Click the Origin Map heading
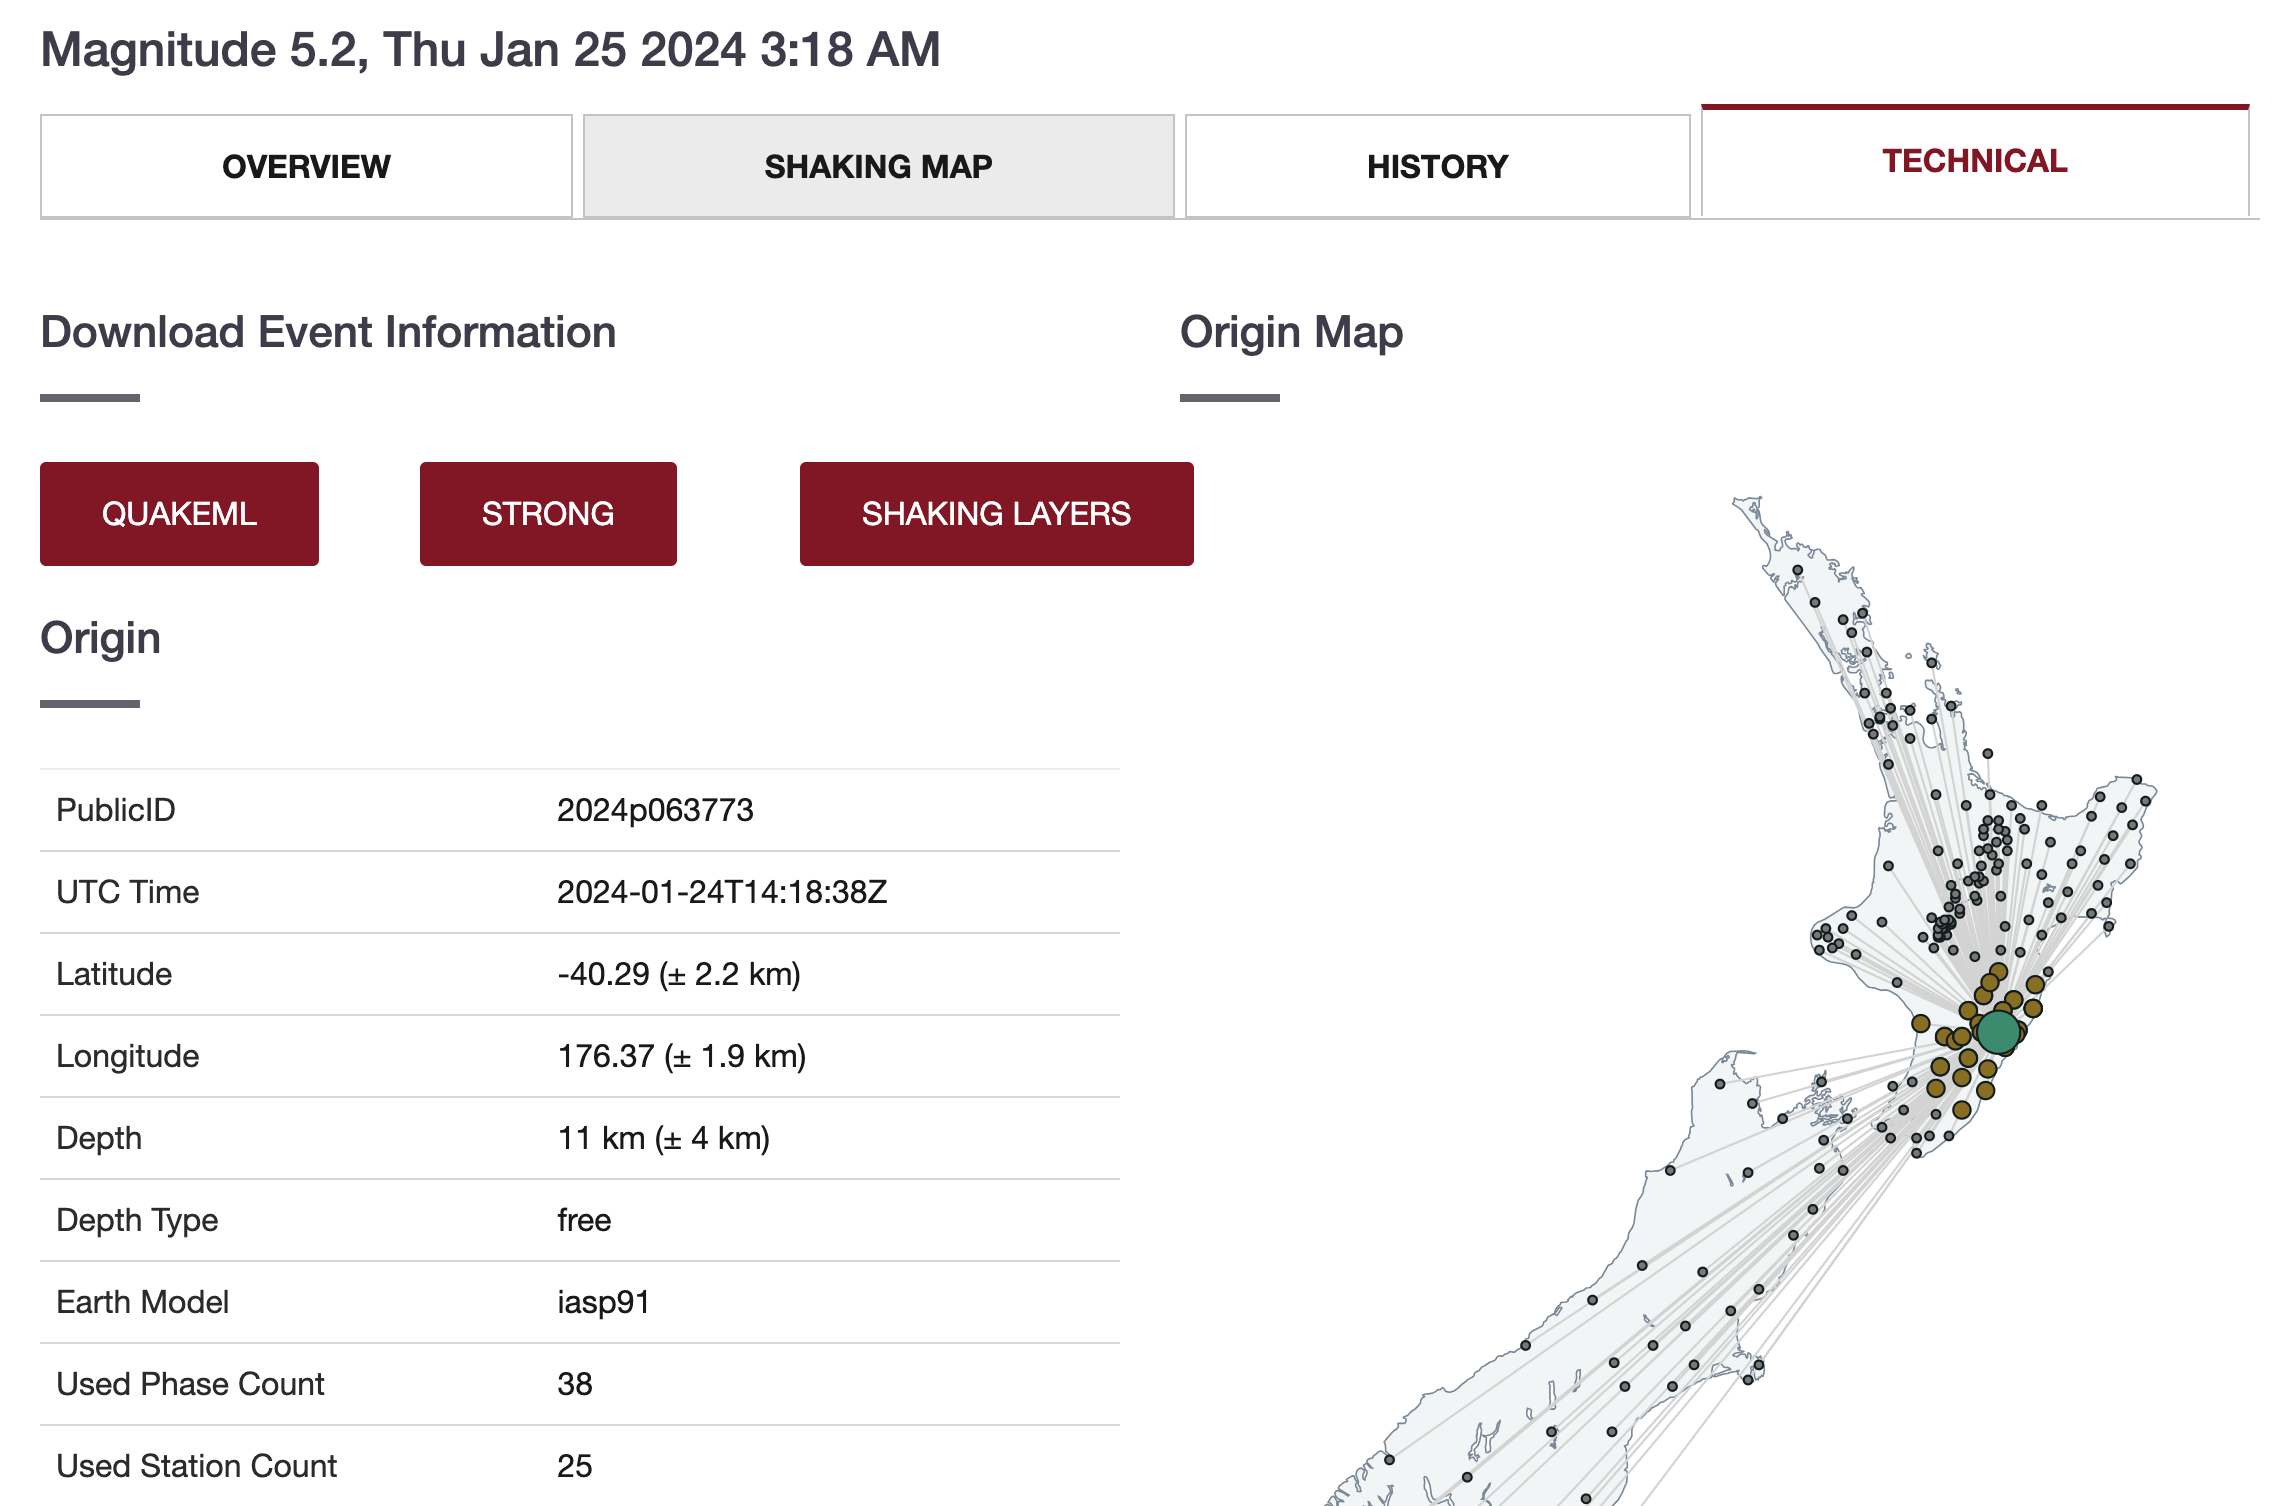 tap(1291, 333)
